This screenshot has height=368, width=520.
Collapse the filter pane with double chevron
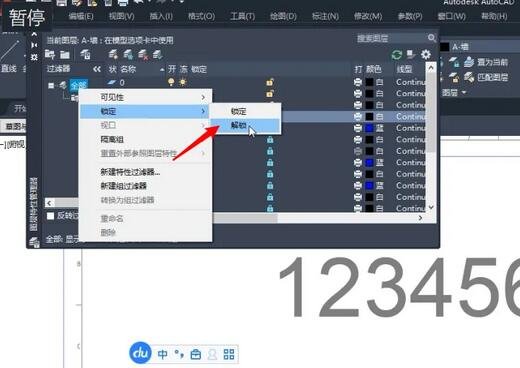pyautogui.click(x=97, y=69)
